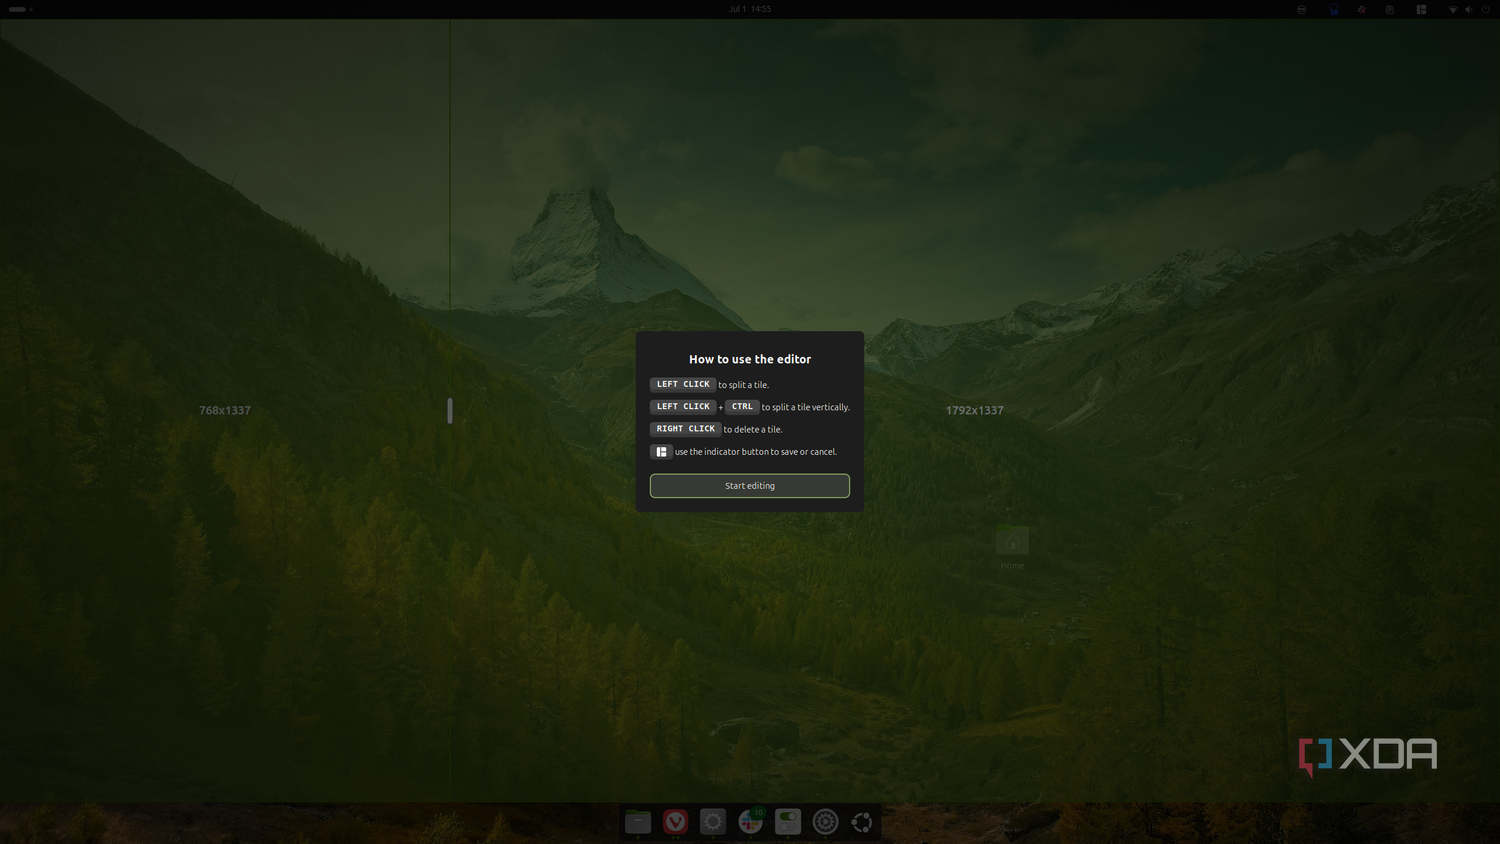Click the red bug-like tray icon
This screenshot has width=1500, height=844.
click(1361, 9)
